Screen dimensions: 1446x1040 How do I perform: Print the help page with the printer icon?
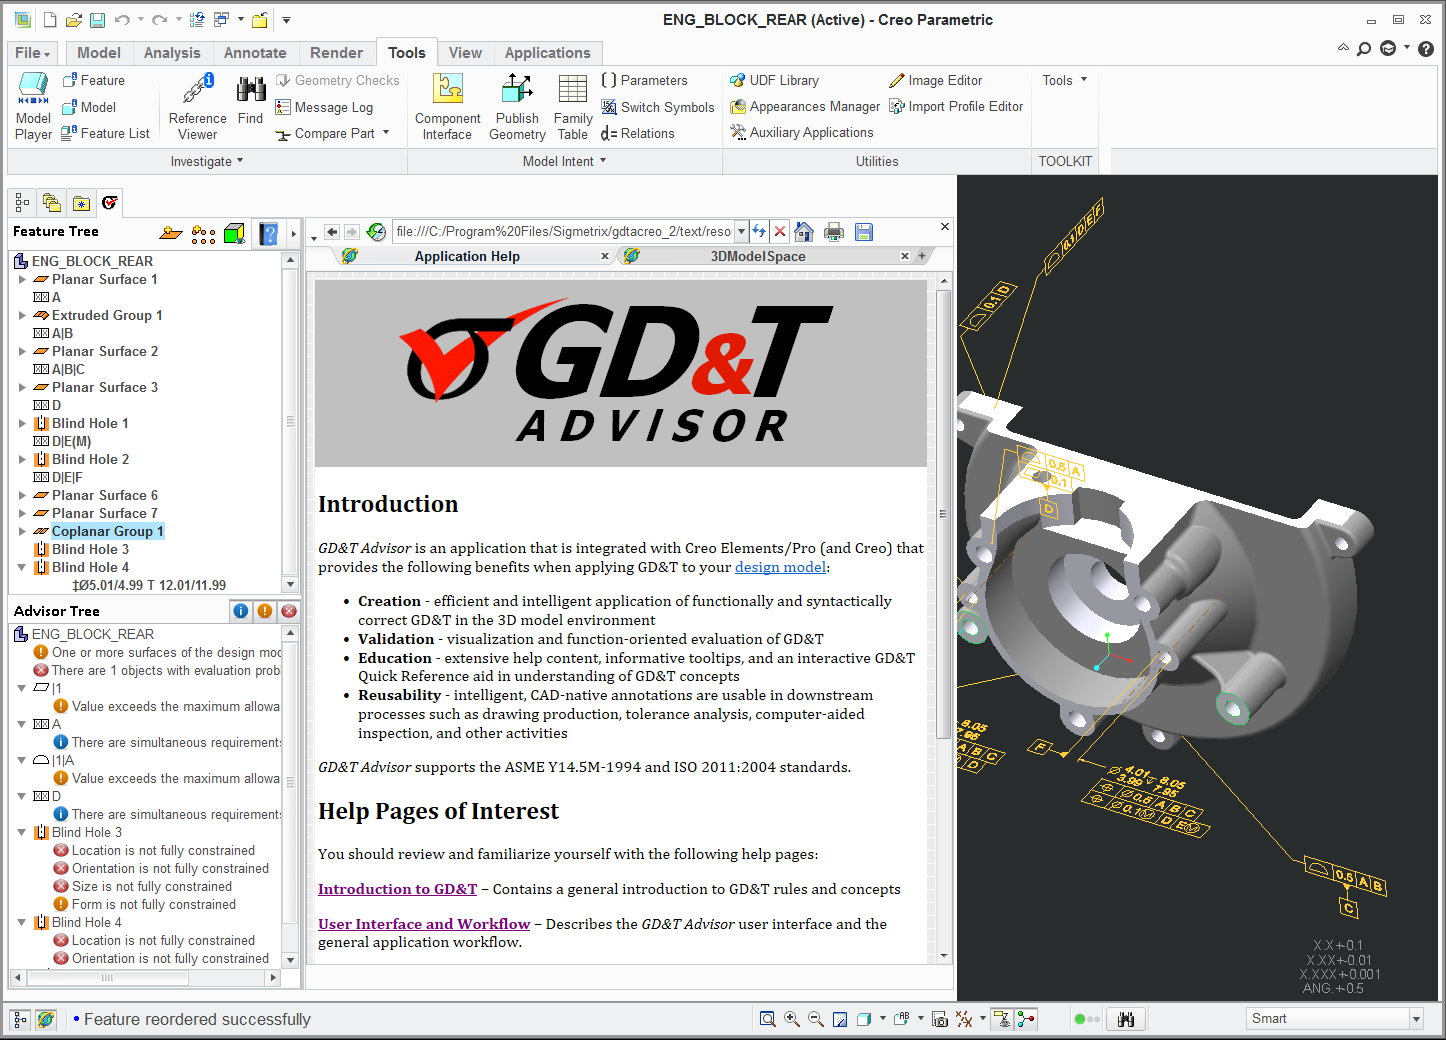click(x=834, y=232)
